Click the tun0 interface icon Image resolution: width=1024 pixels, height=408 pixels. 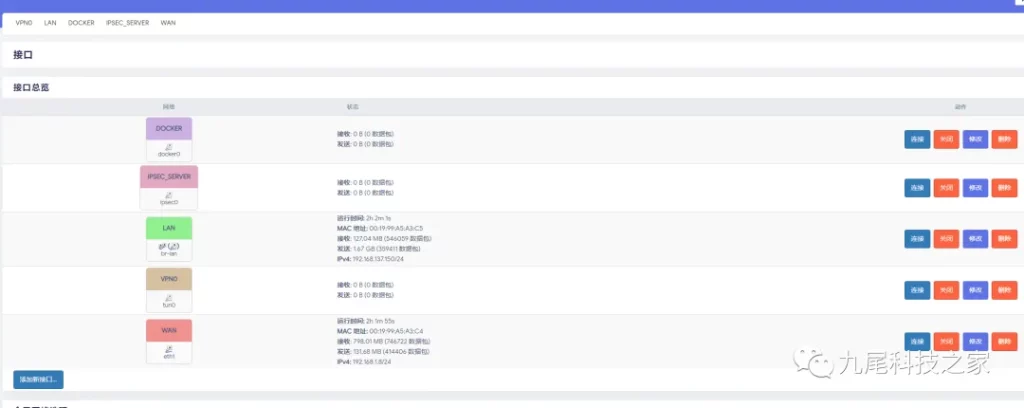168,297
